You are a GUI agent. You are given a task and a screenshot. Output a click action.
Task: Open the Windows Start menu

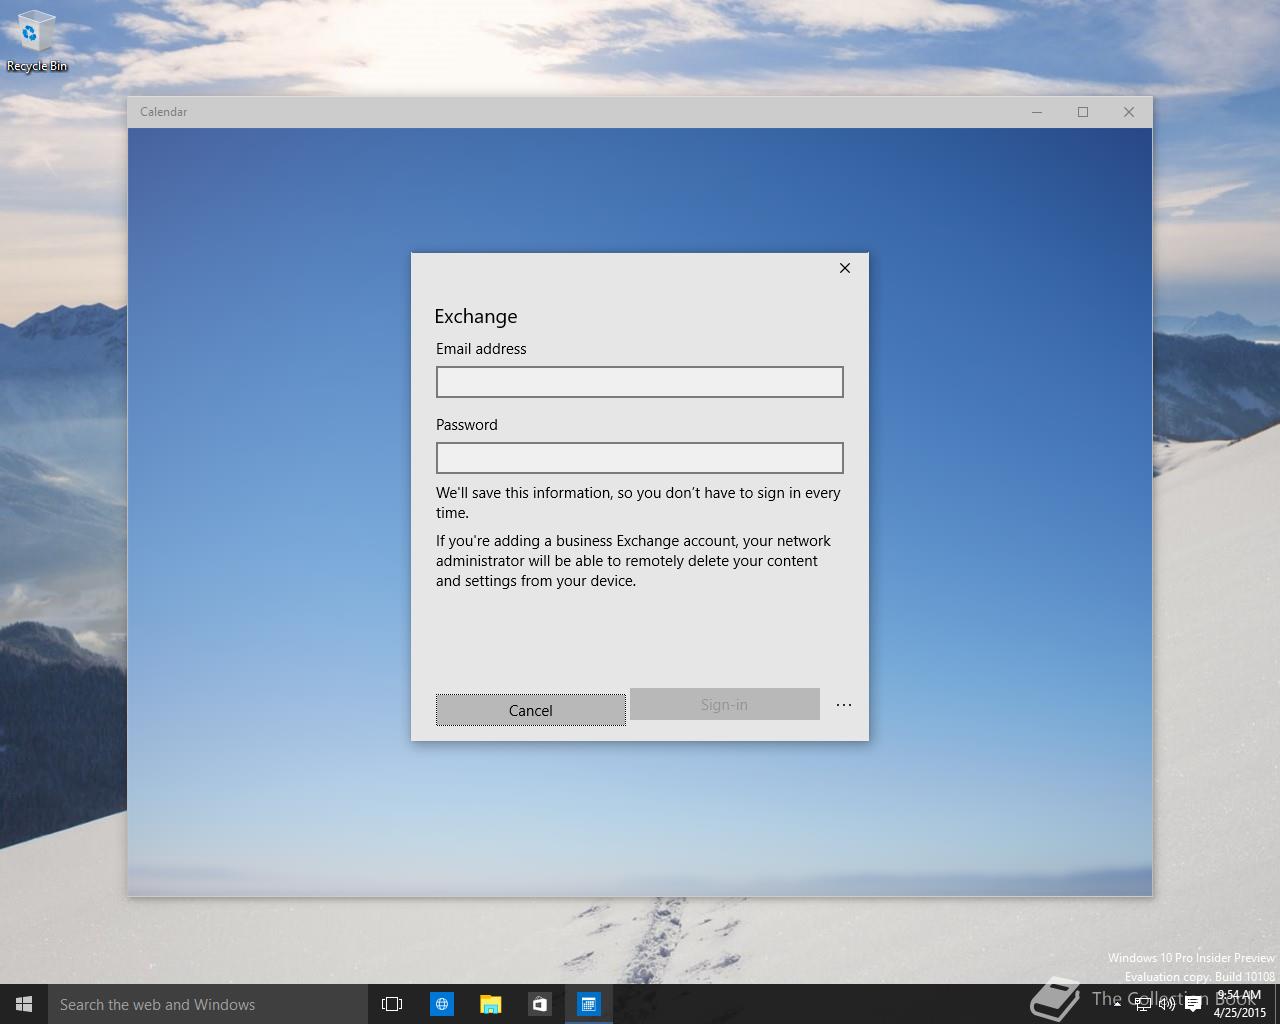click(x=24, y=1004)
